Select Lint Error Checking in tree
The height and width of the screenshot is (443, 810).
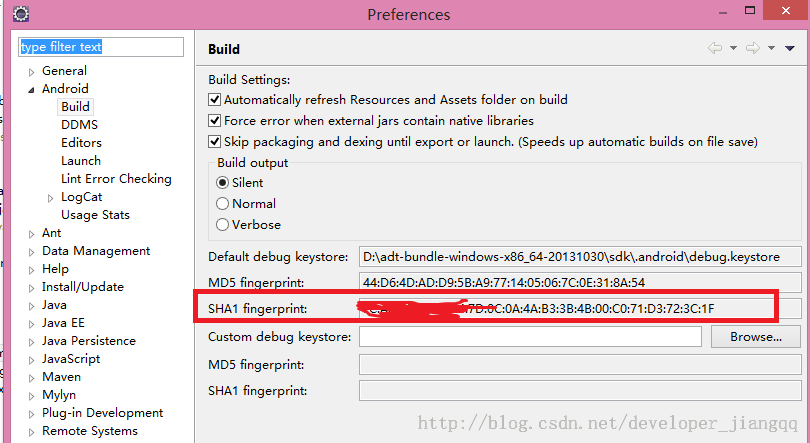(x=116, y=179)
